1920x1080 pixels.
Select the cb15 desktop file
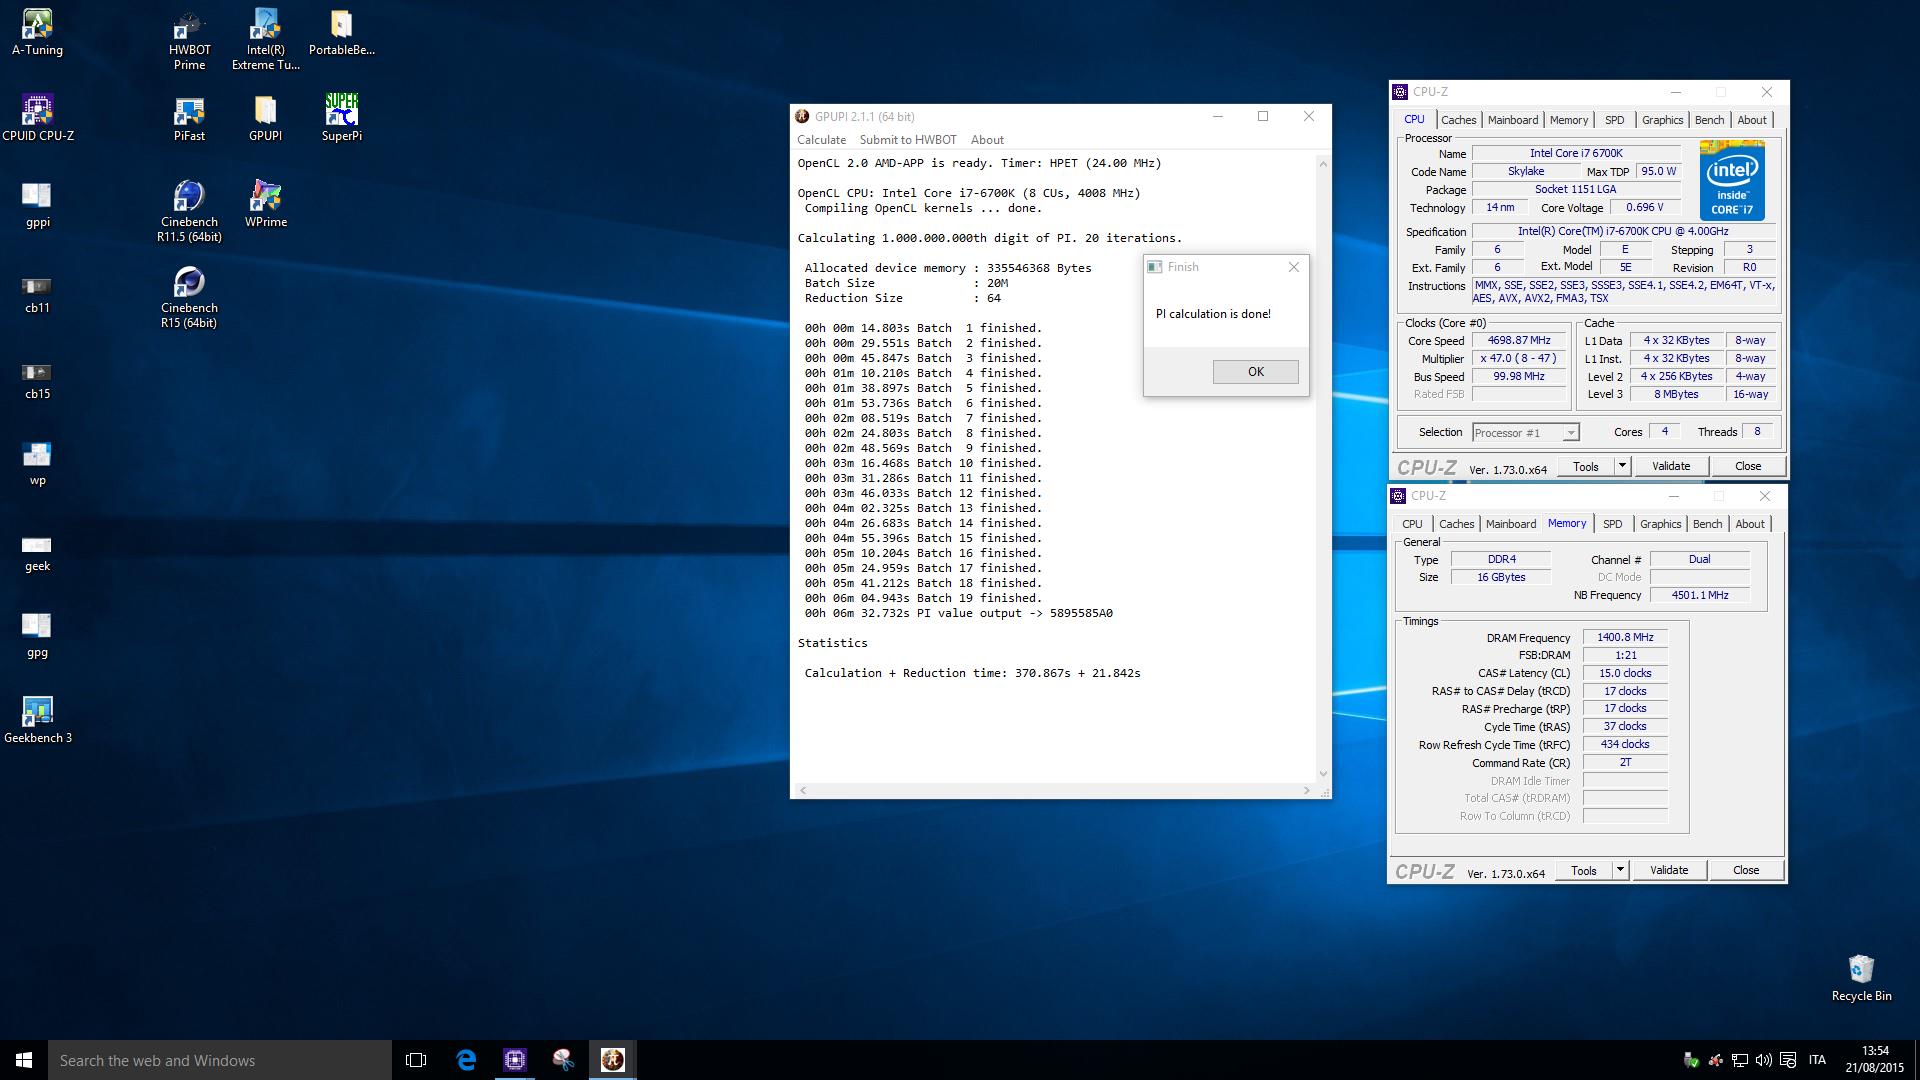pos(37,380)
